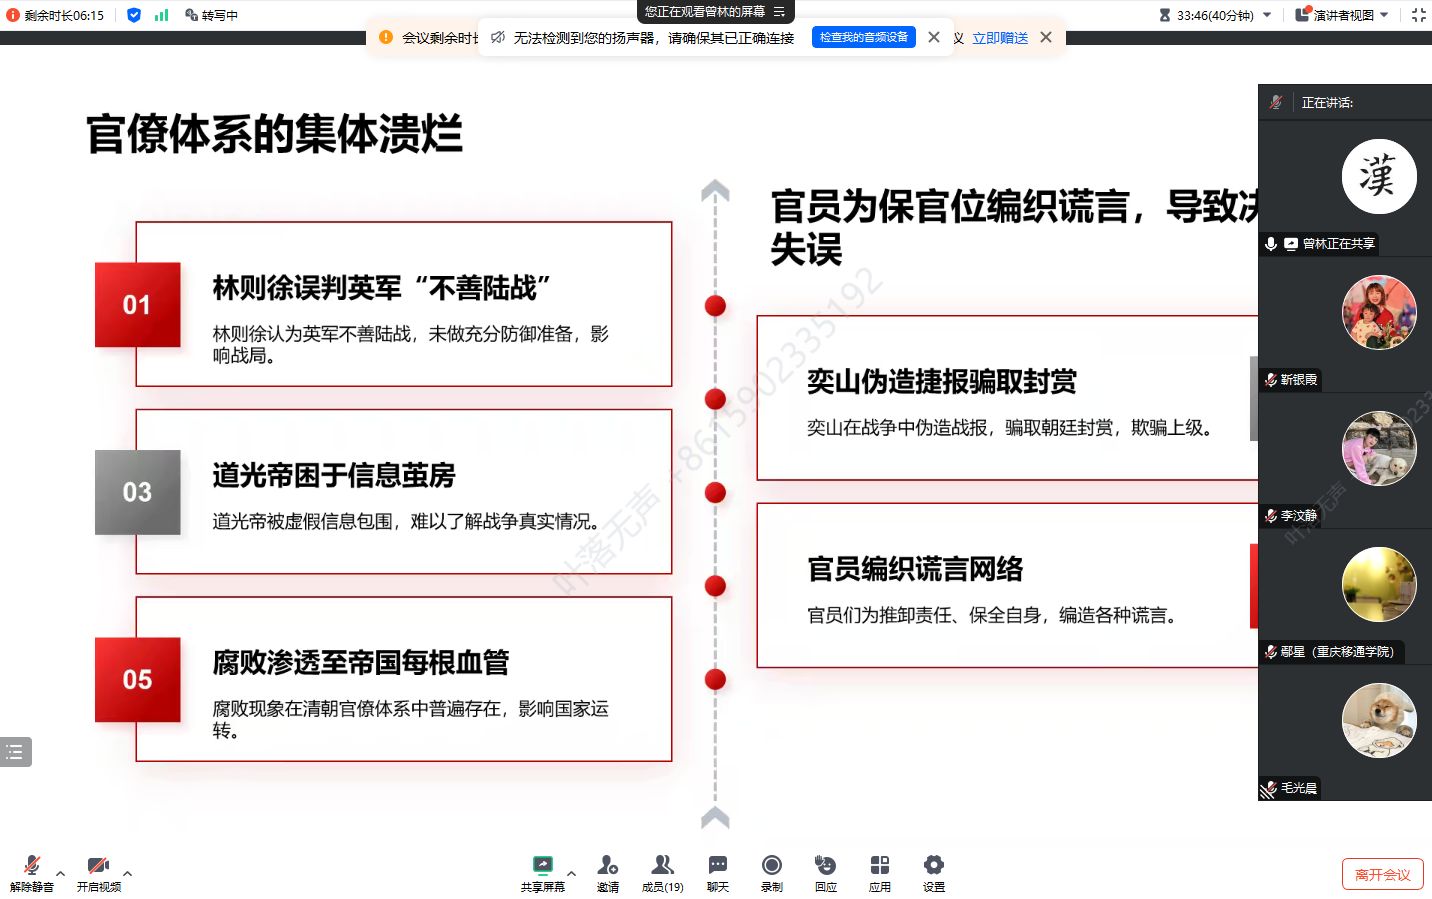Unmute the microphone with 解除静音
Image resolution: width=1432 pixels, height=899 pixels.
point(31,871)
